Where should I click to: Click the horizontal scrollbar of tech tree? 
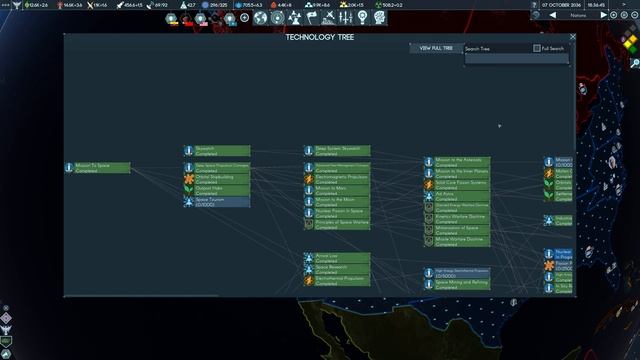141,295
